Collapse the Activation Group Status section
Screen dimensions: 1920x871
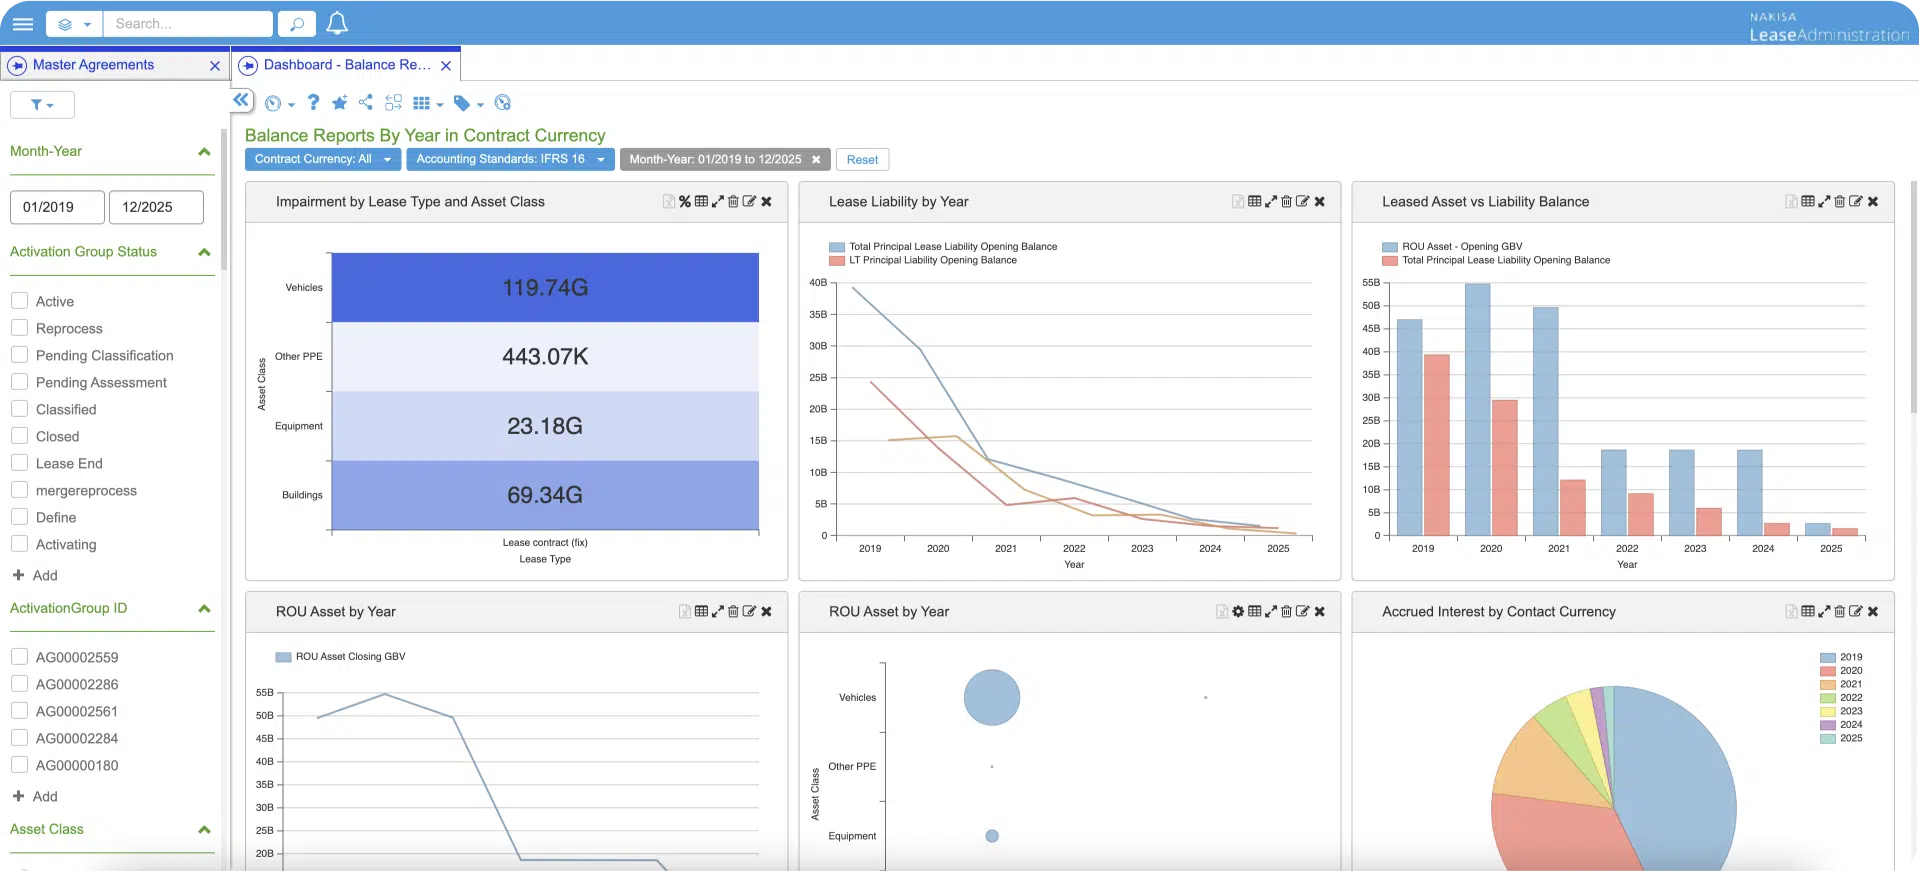(x=204, y=252)
